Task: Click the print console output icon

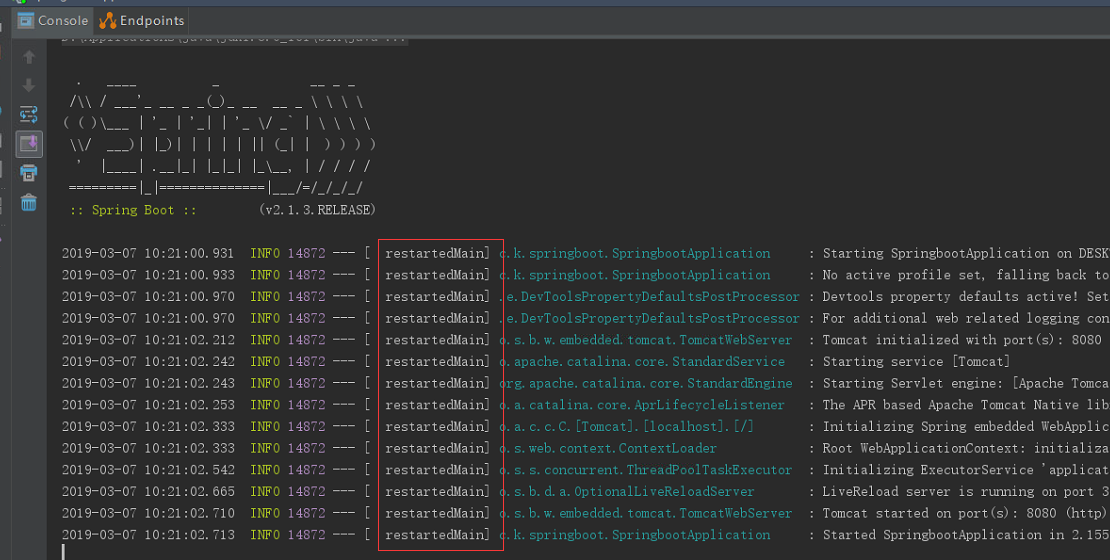Action: coord(29,173)
